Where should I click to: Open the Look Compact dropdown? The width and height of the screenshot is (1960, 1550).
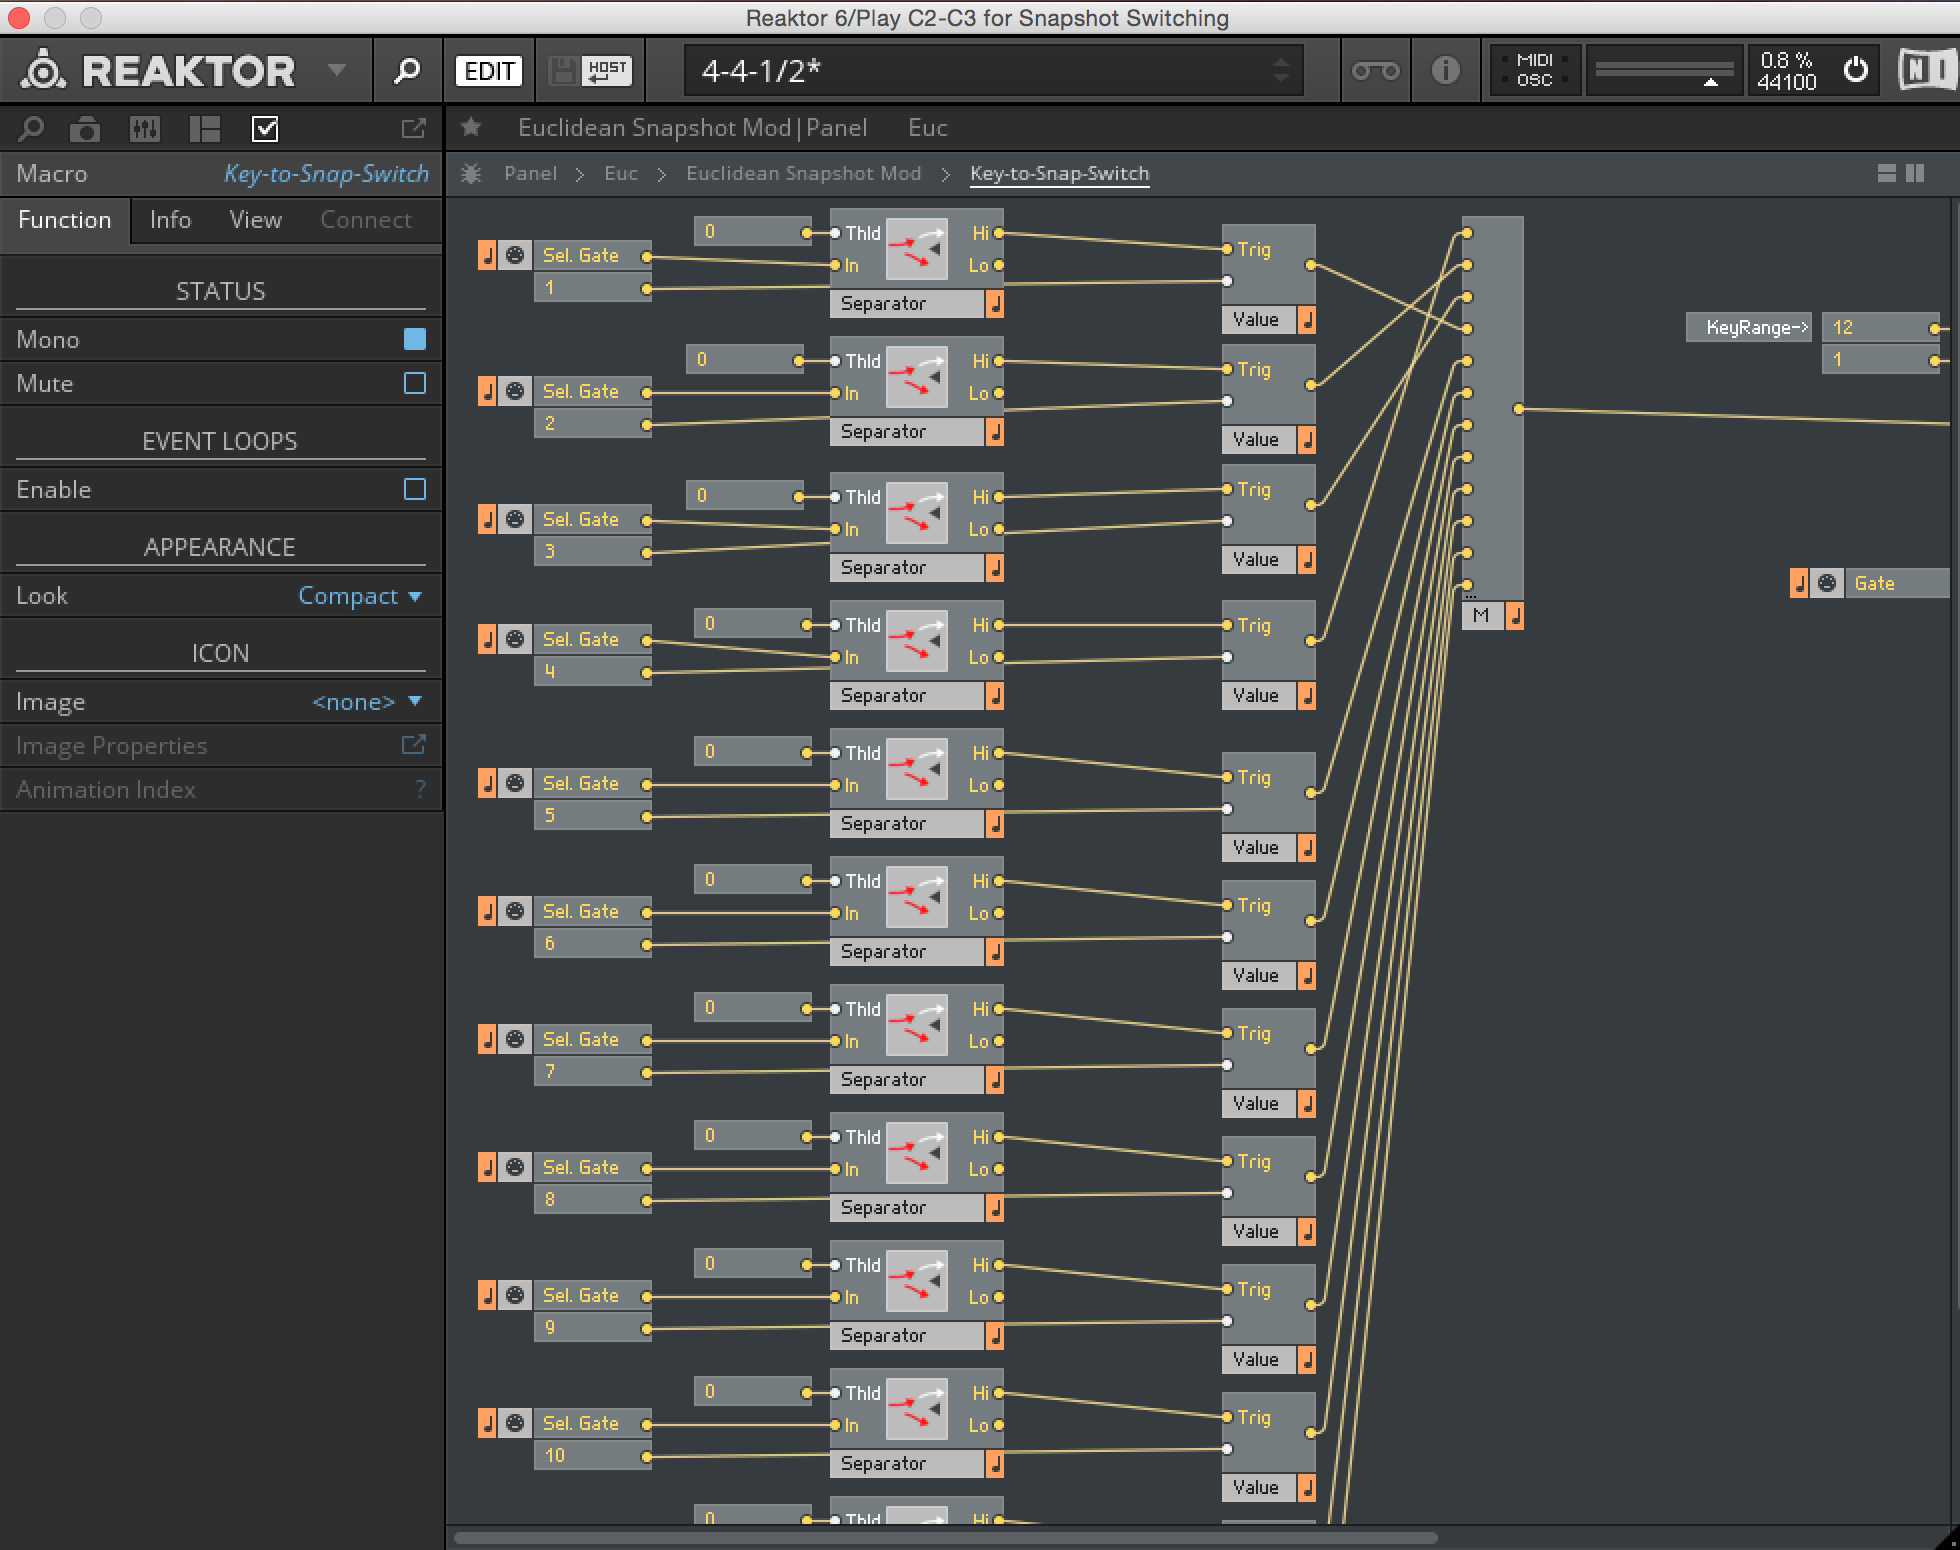(x=360, y=596)
